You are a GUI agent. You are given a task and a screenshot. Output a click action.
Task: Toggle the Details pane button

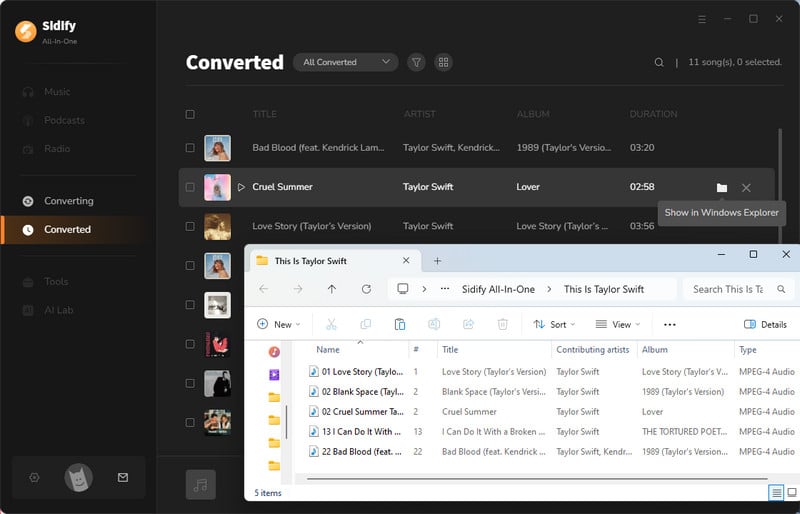pyautogui.click(x=765, y=325)
